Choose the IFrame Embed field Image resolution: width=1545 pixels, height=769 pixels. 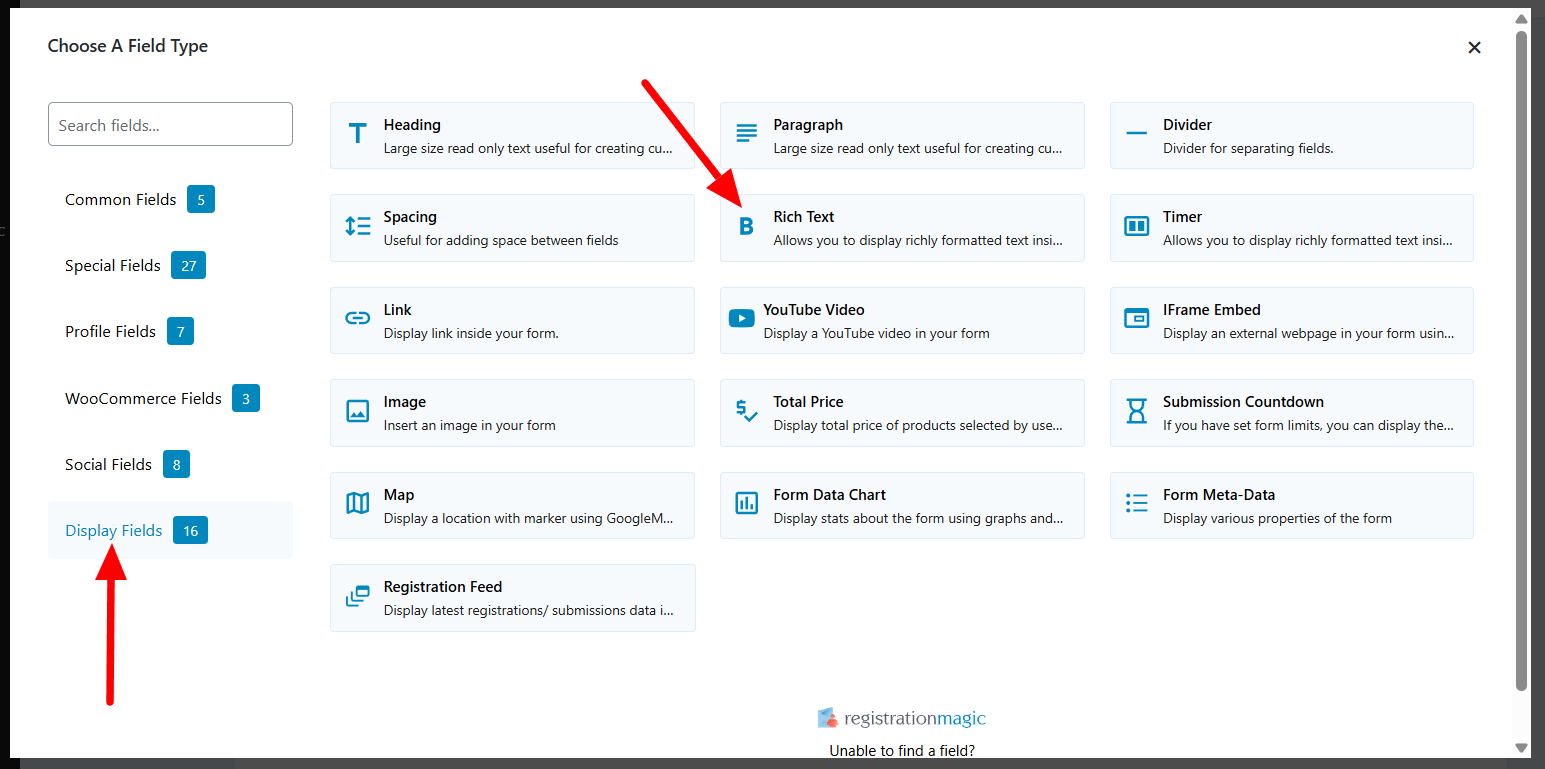(1291, 320)
